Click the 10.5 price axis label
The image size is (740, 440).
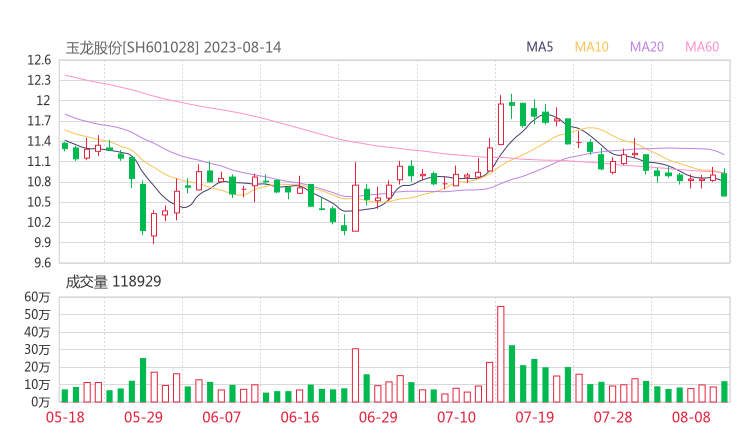click(x=39, y=202)
